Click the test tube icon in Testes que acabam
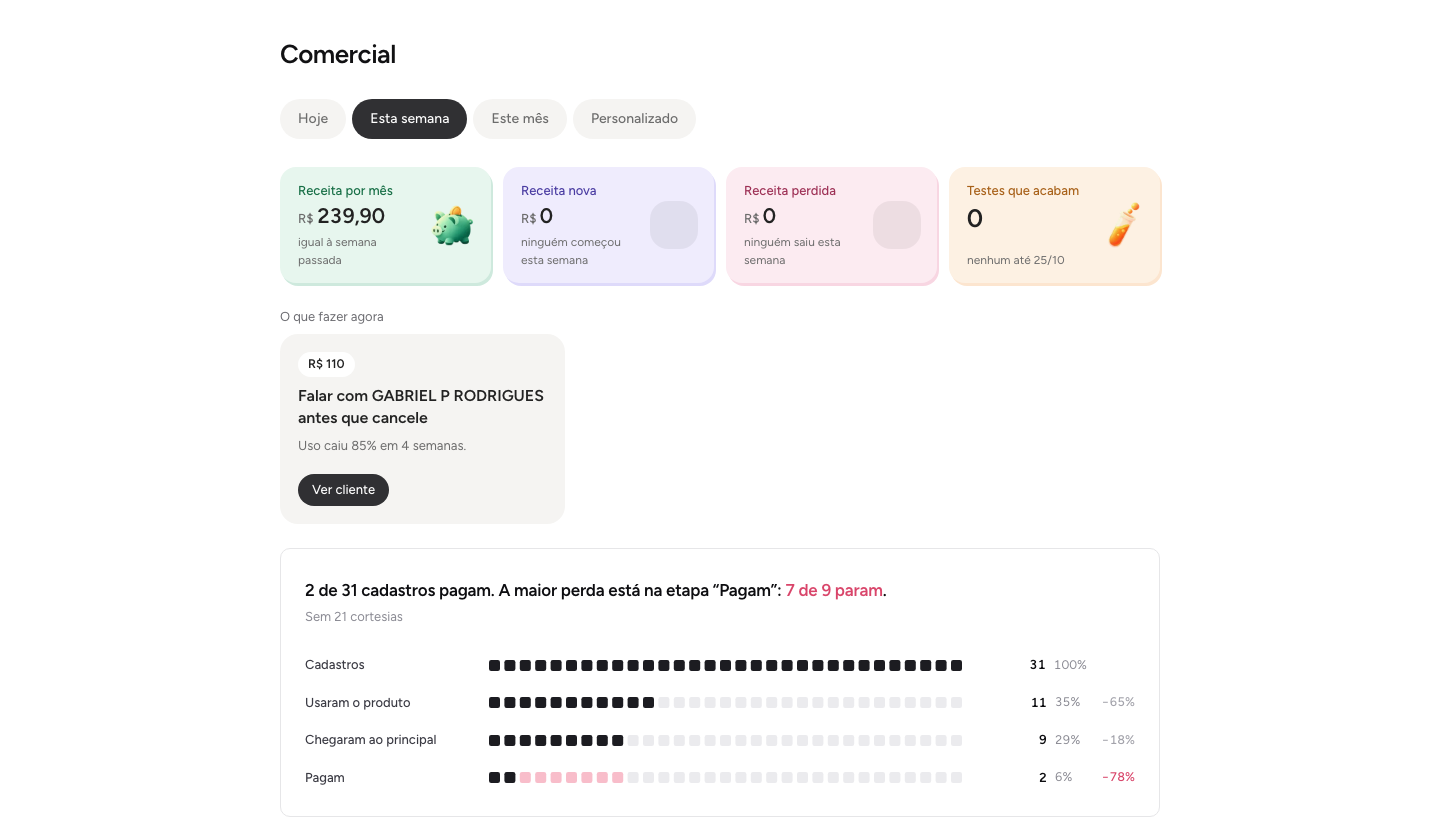Viewport: 1440px width, 820px height. pos(1124,225)
